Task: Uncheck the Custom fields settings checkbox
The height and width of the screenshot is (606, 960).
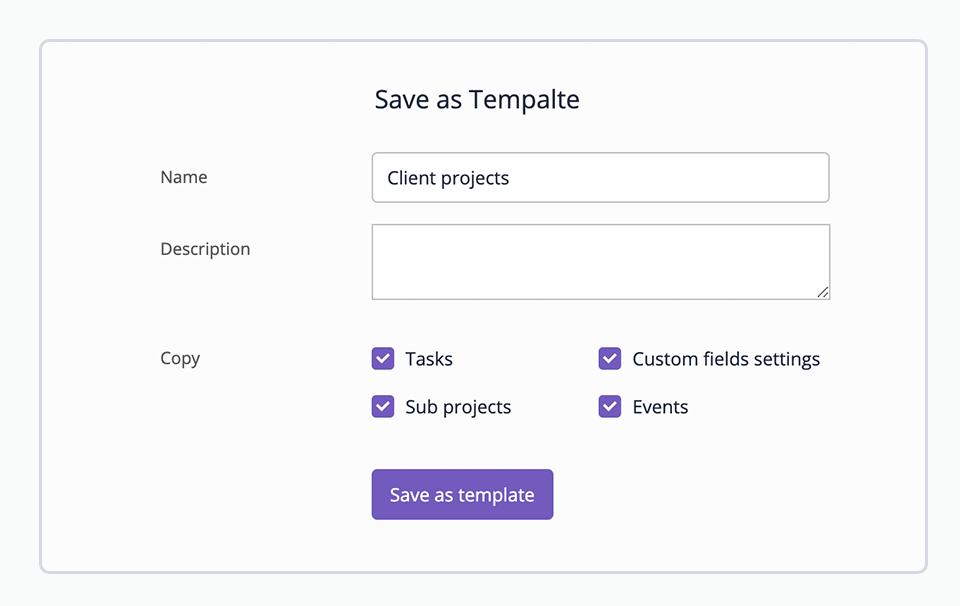Action: [x=610, y=359]
